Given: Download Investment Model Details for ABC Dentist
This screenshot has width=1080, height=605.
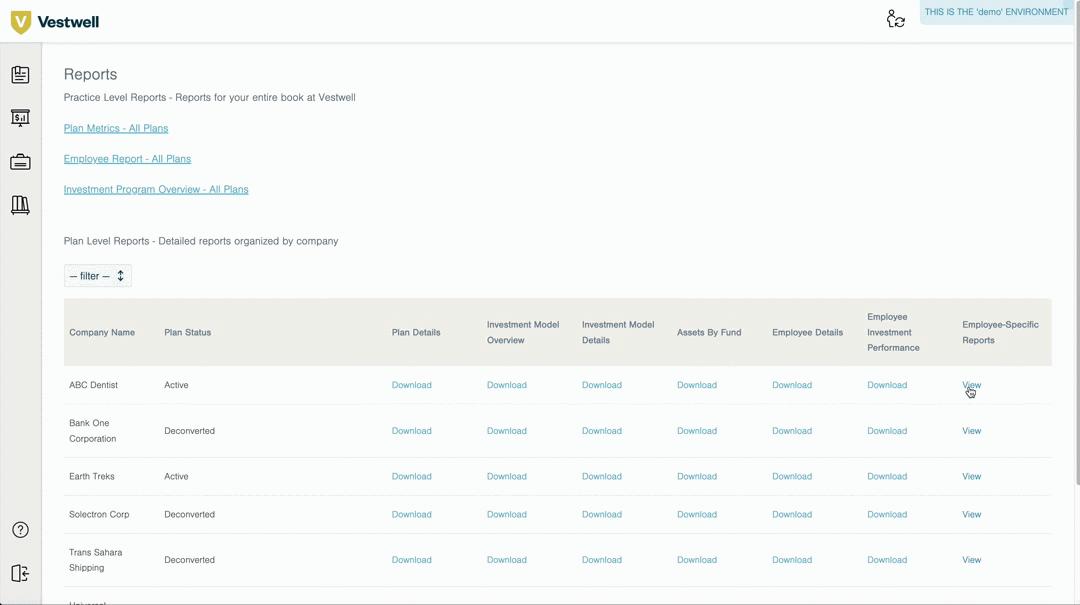Looking at the screenshot, I should tap(602, 385).
